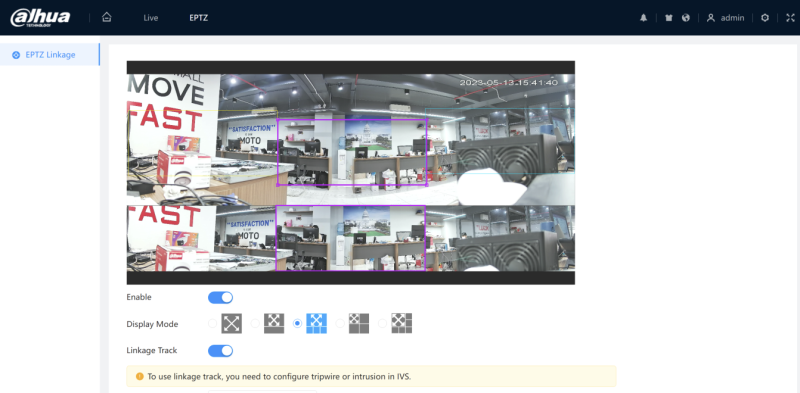
Task: Disable the Linkage Track switch
Action: [x=220, y=351]
